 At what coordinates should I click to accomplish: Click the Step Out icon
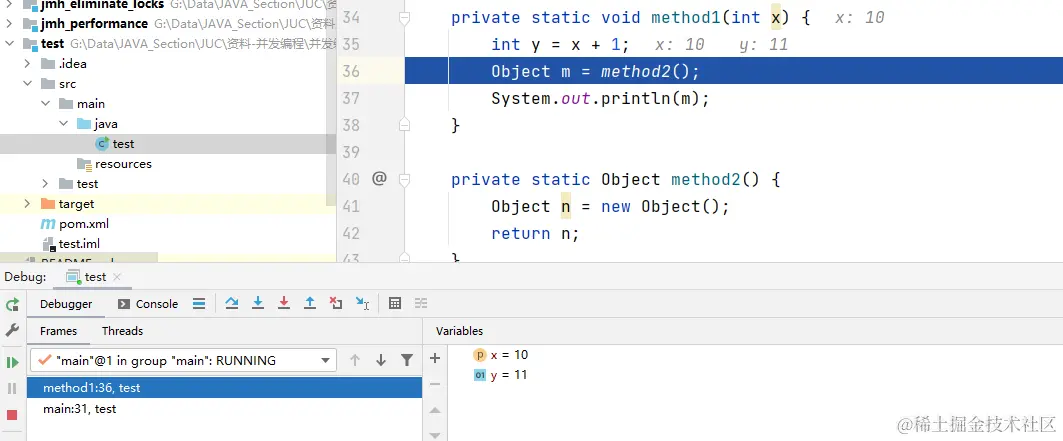pyautogui.click(x=310, y=303)
